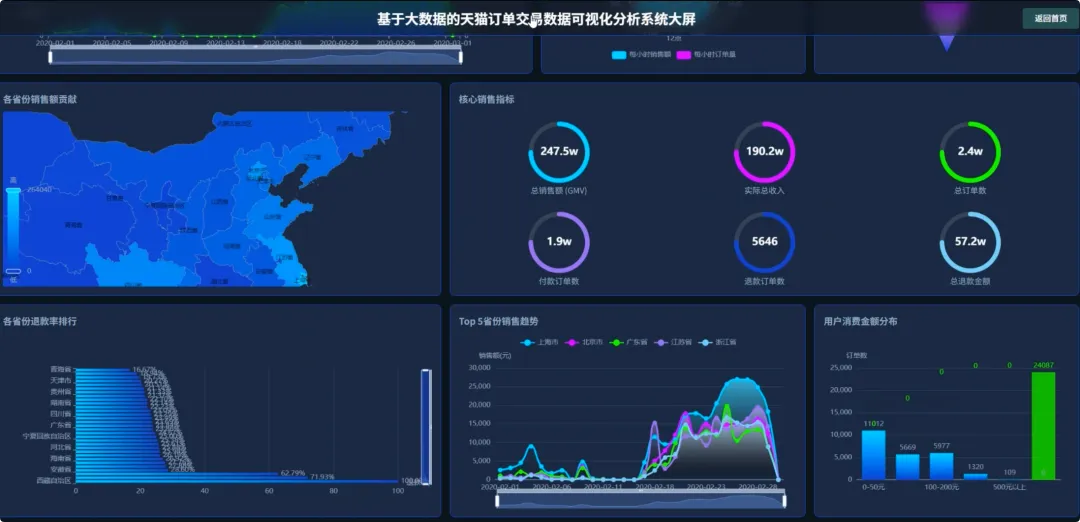Toggle the 上海市 legend series
Screen dimensions: 1080x522
[x=539, y=342]
